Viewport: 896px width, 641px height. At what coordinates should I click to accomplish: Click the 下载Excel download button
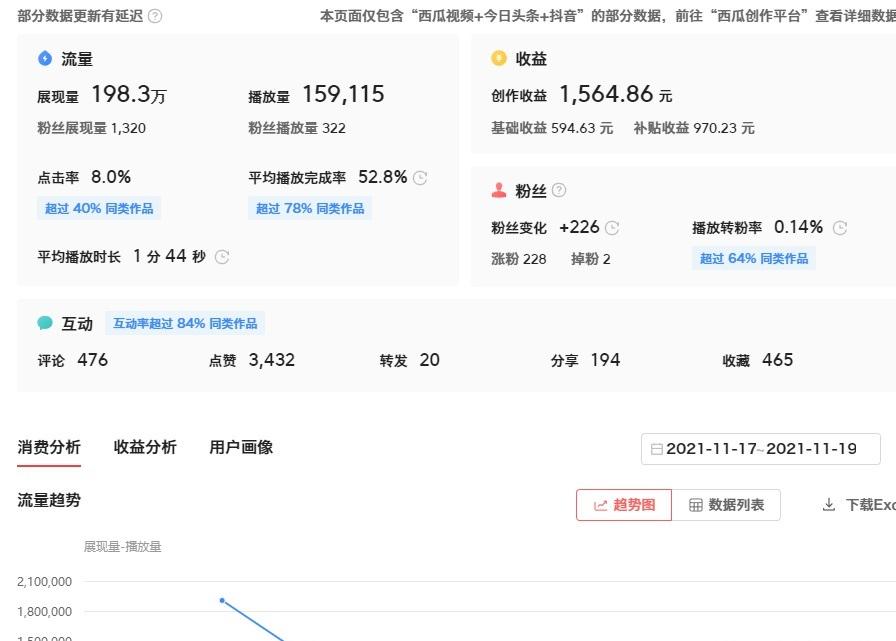[858, 505]
